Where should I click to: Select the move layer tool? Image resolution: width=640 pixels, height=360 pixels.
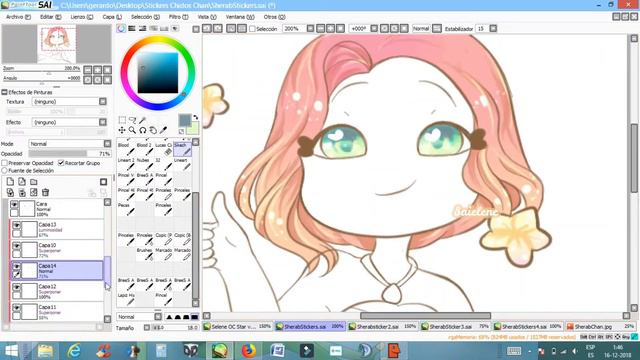pyautogui.click(x=122, y=130)
